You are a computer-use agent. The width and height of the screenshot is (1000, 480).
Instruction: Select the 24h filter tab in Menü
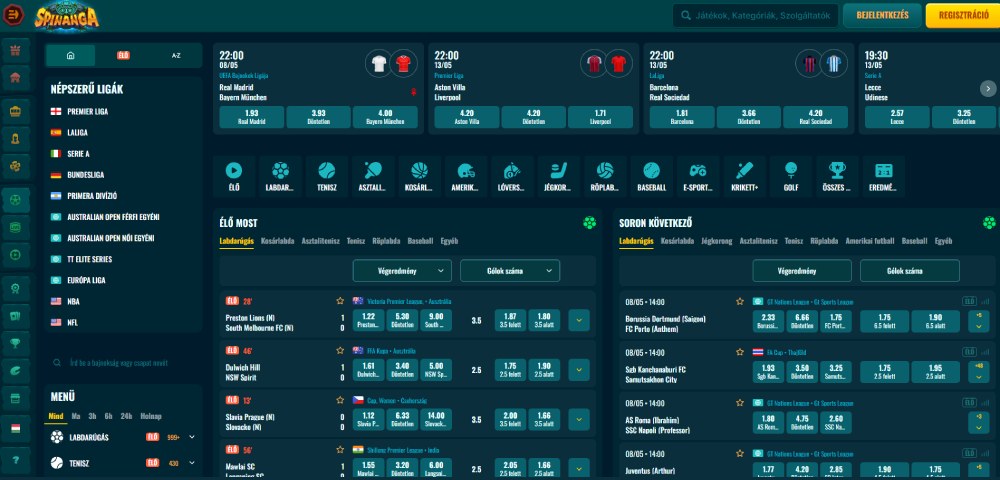click(127, 415)
